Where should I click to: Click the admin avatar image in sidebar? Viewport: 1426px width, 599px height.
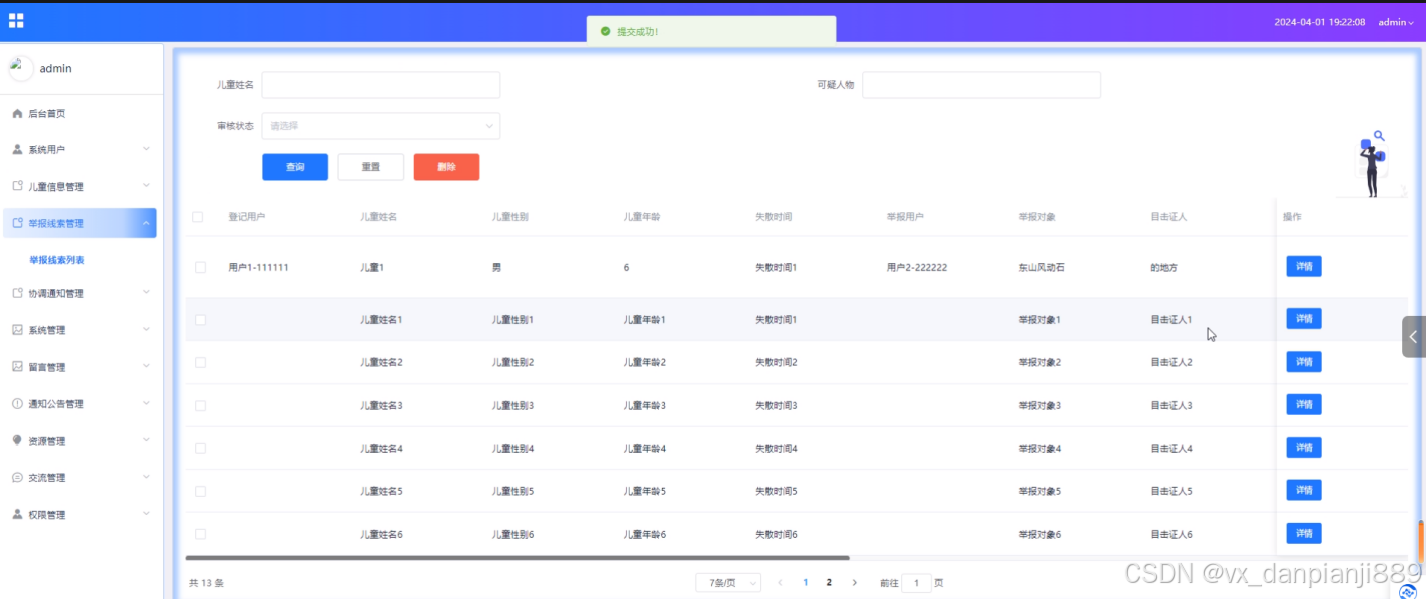coord(20,68)
